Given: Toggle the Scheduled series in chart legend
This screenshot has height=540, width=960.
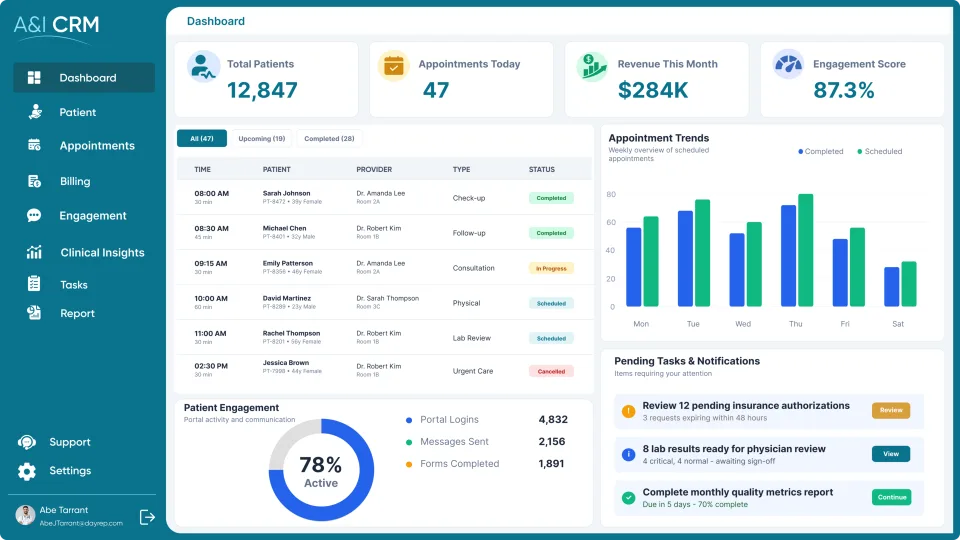Looking at the screenshot, I should pyautogui.click(x=879, y=151).
